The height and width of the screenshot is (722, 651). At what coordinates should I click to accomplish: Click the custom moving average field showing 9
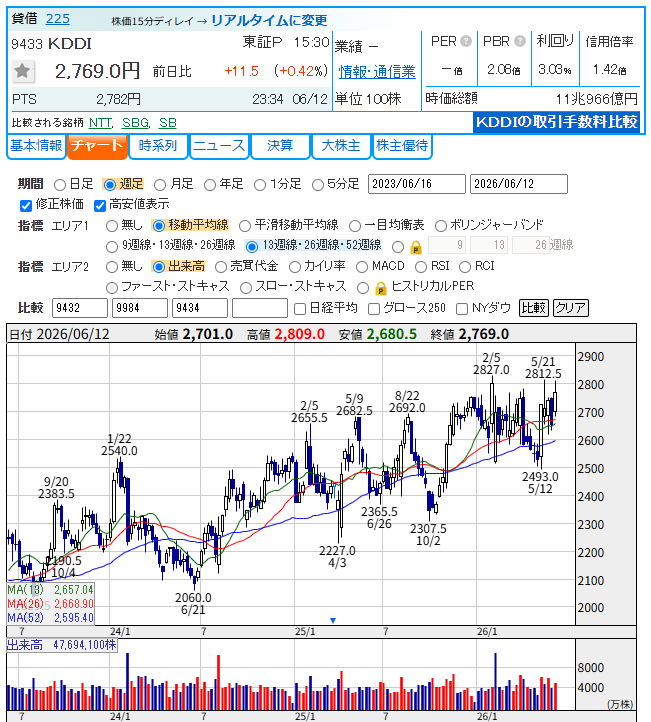coord(447,245)
